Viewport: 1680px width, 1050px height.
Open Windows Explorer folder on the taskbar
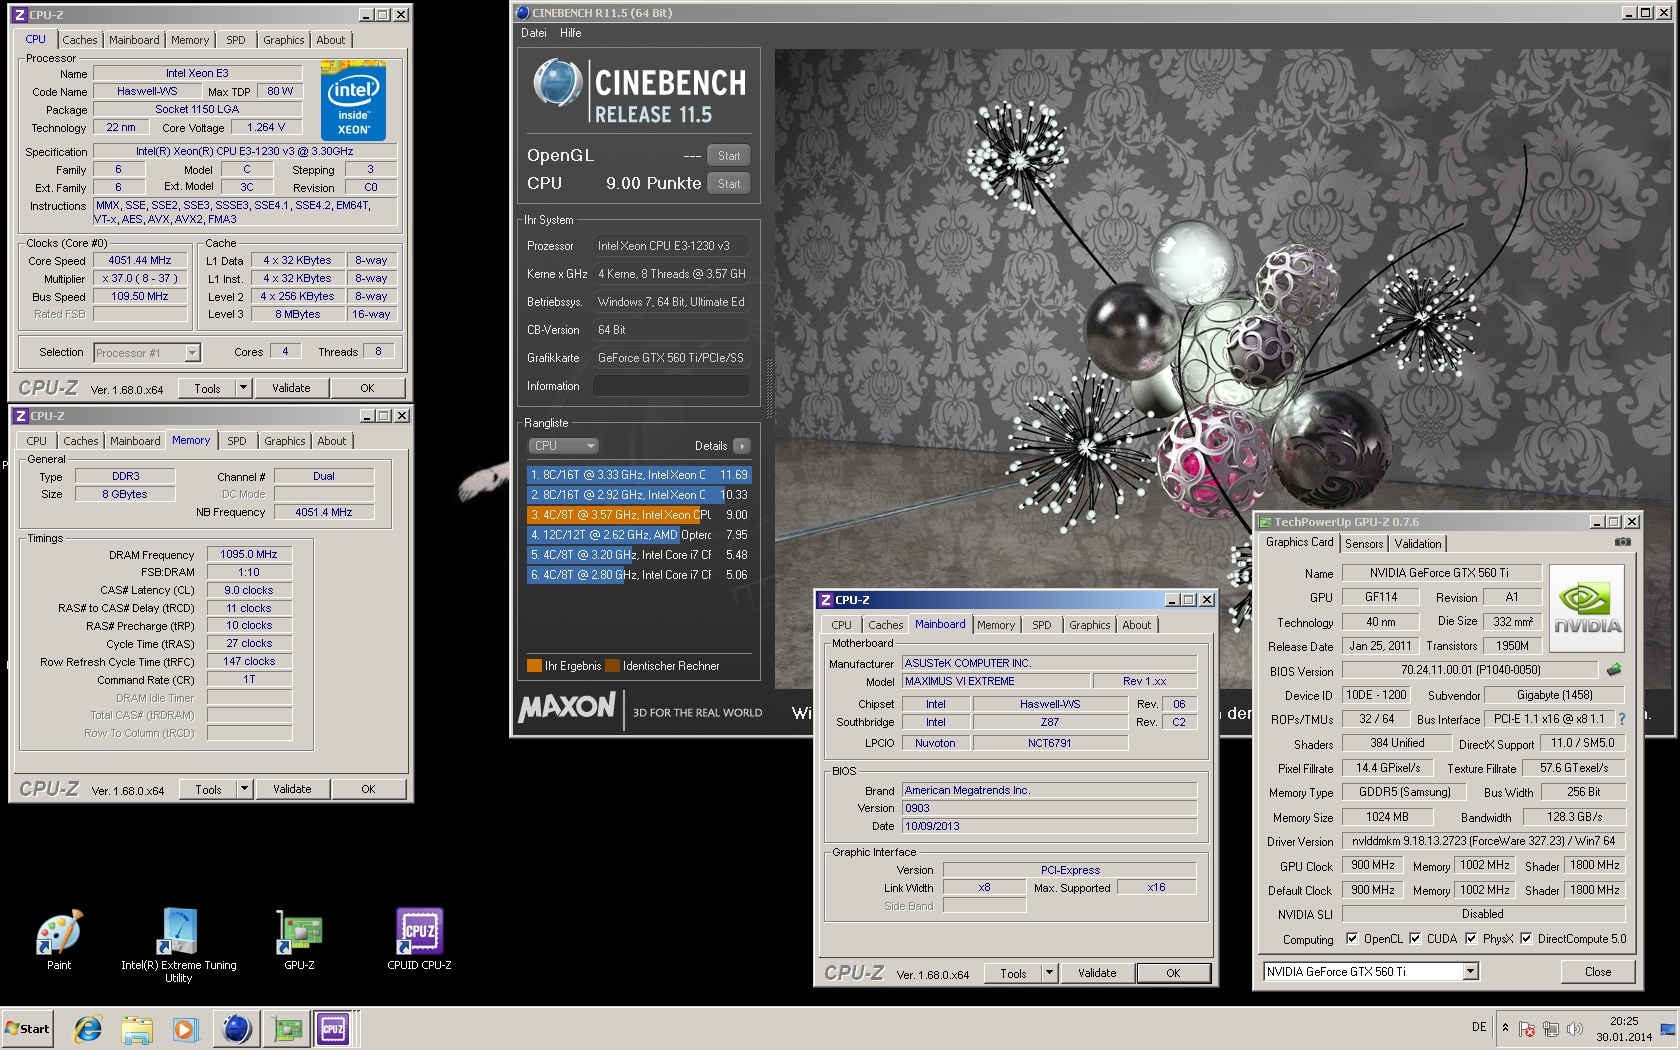(x=137, y=1029)
